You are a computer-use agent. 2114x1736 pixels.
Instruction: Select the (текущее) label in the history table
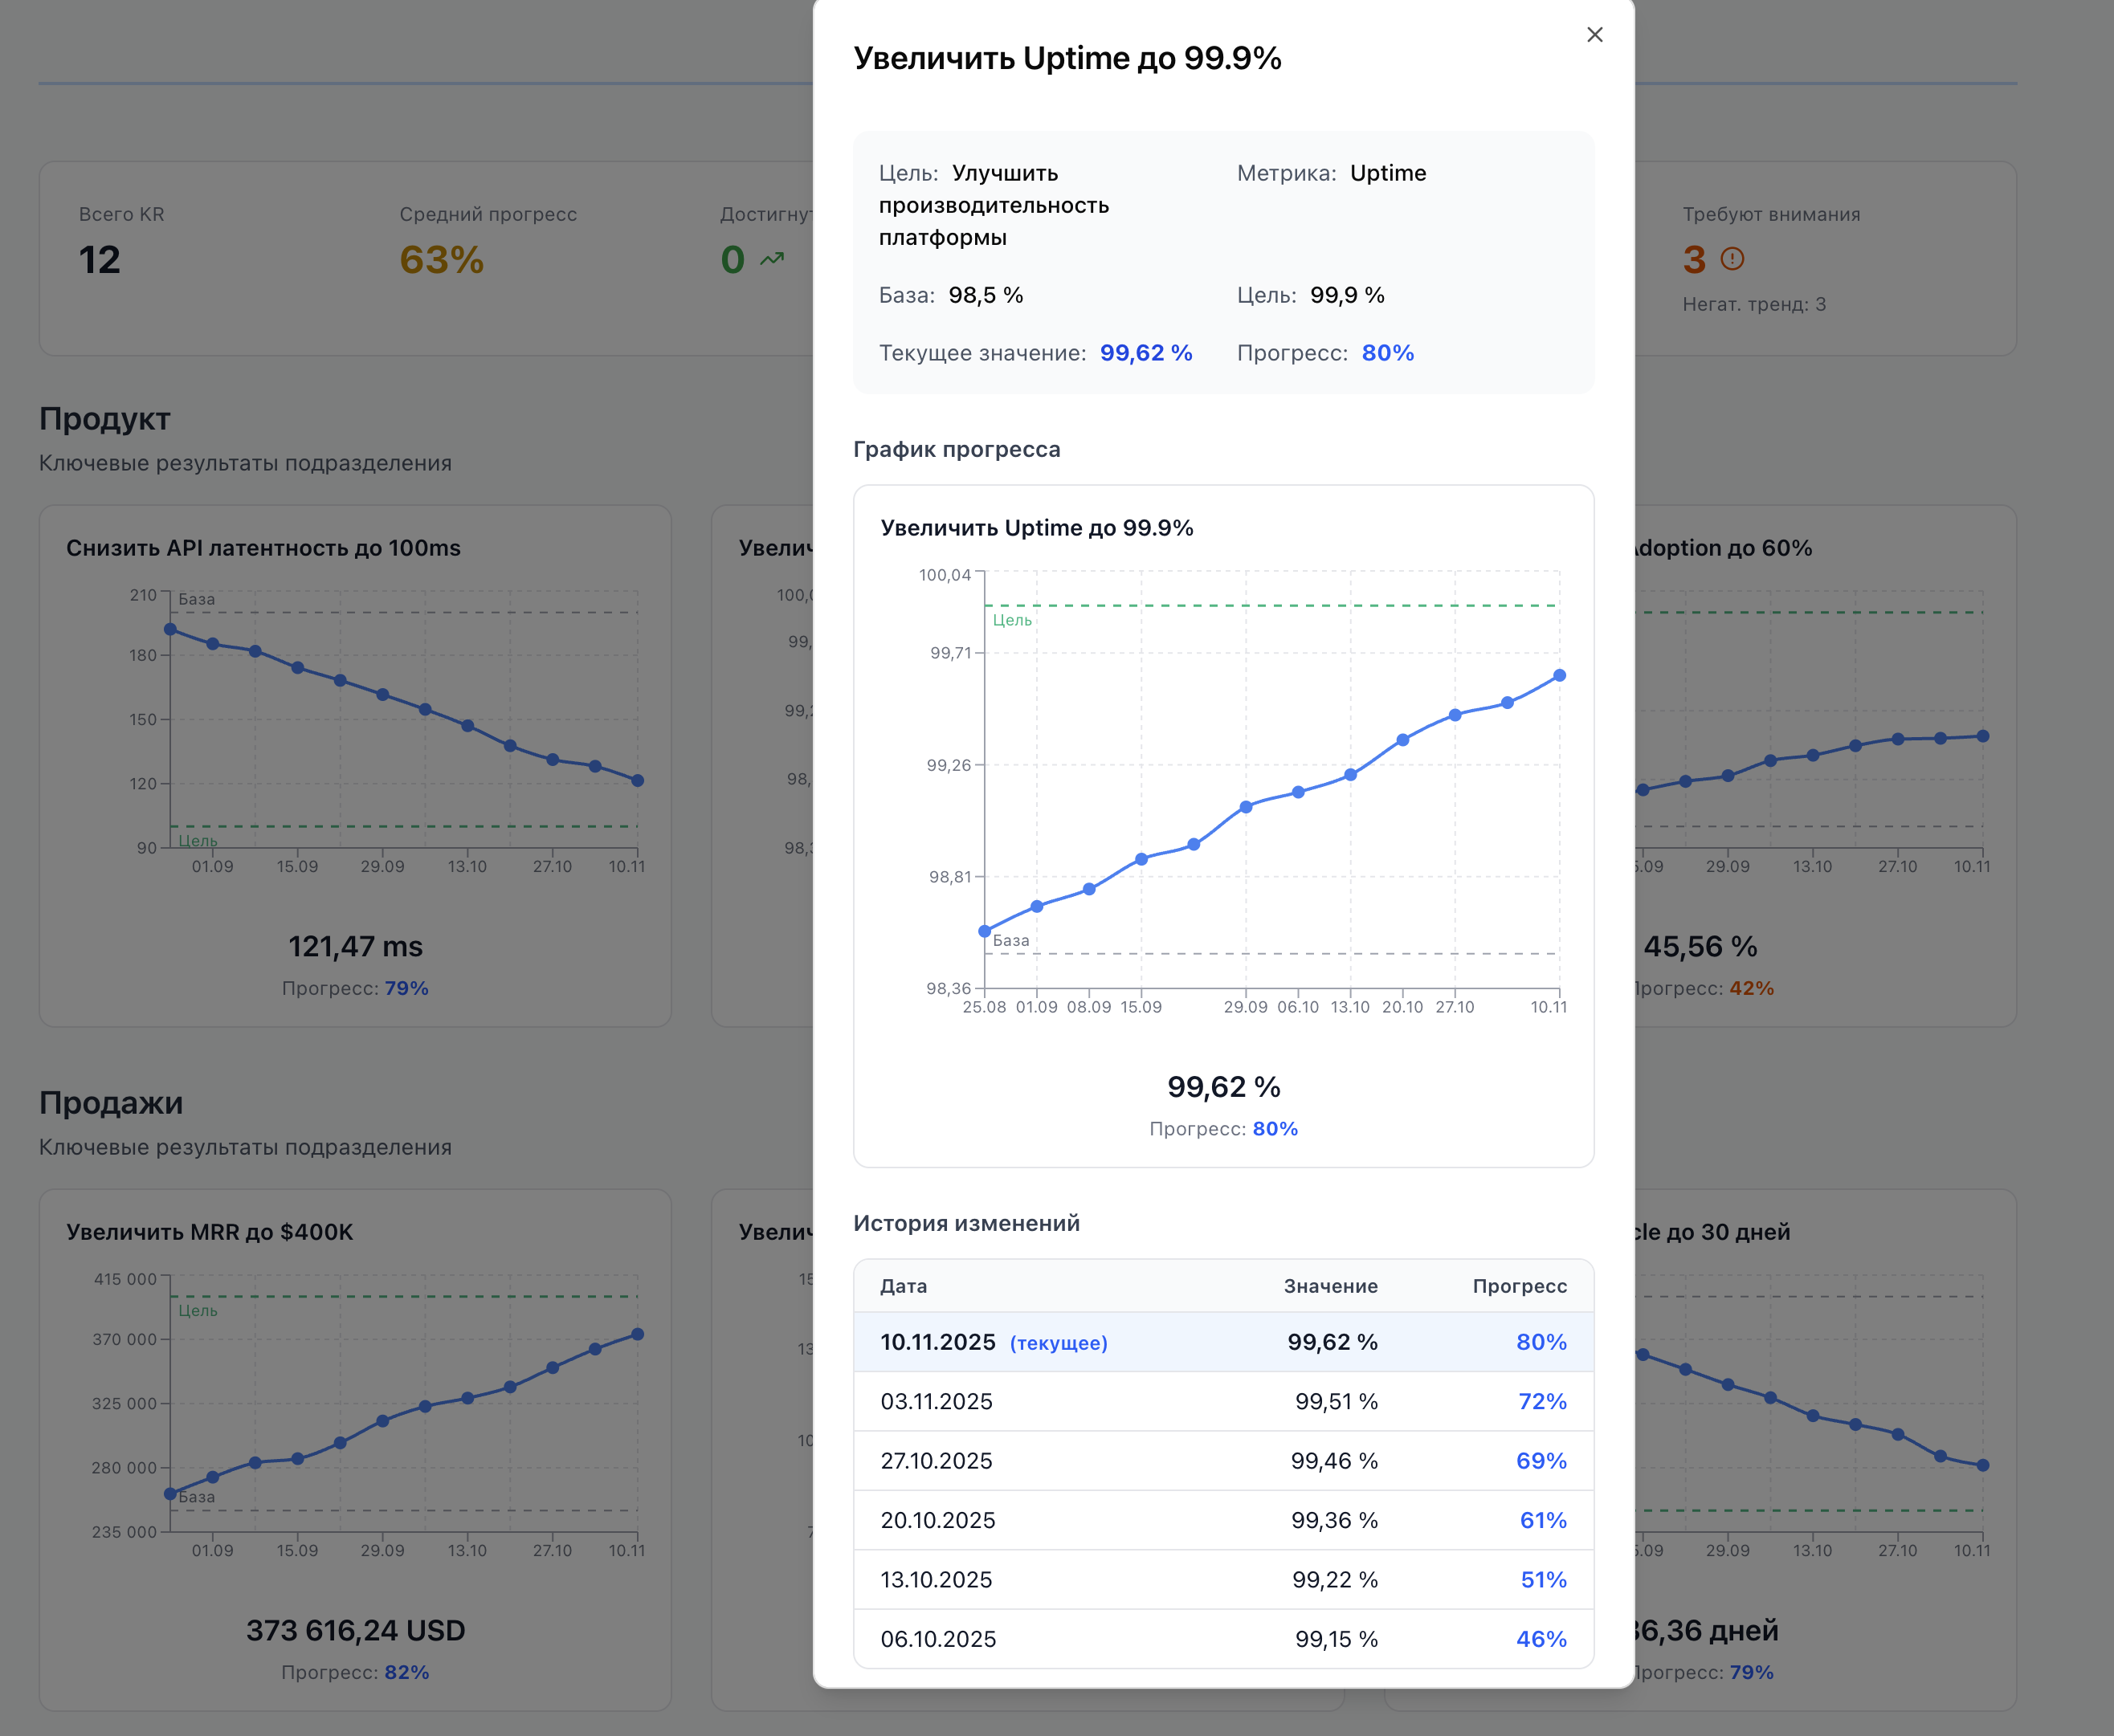click(x=1059, y=1343)
